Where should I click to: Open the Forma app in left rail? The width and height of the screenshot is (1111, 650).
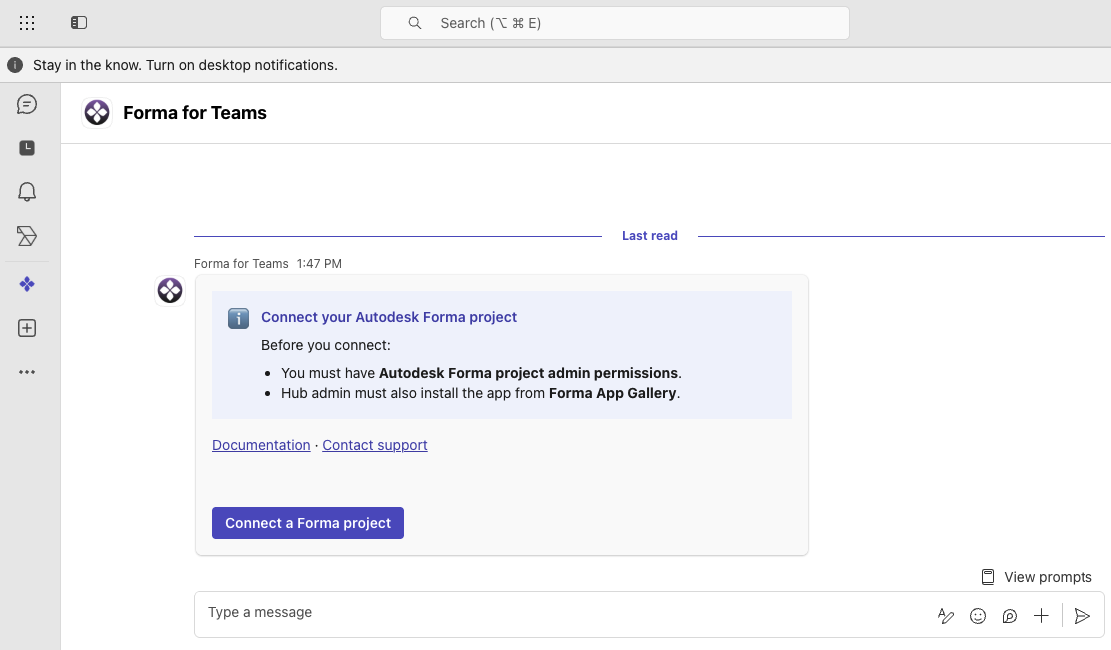27,284
